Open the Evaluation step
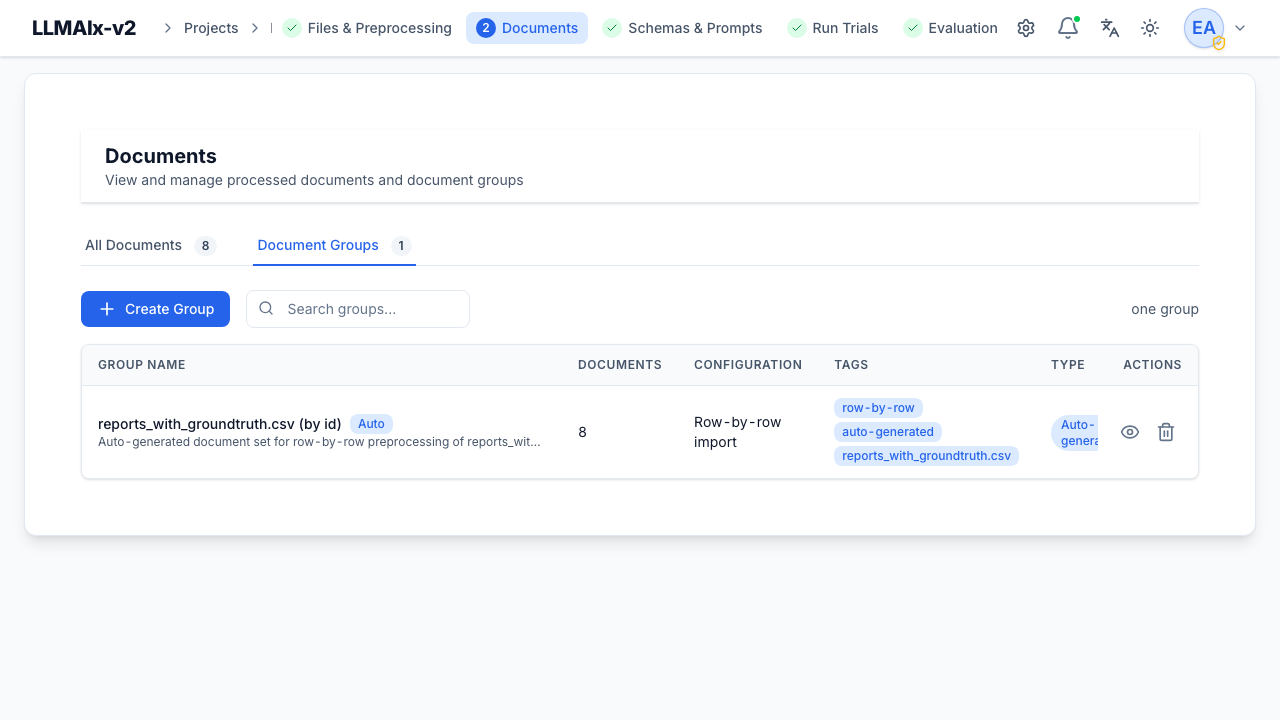Screen dimensions: 1280x720 [x=950, y=28]
